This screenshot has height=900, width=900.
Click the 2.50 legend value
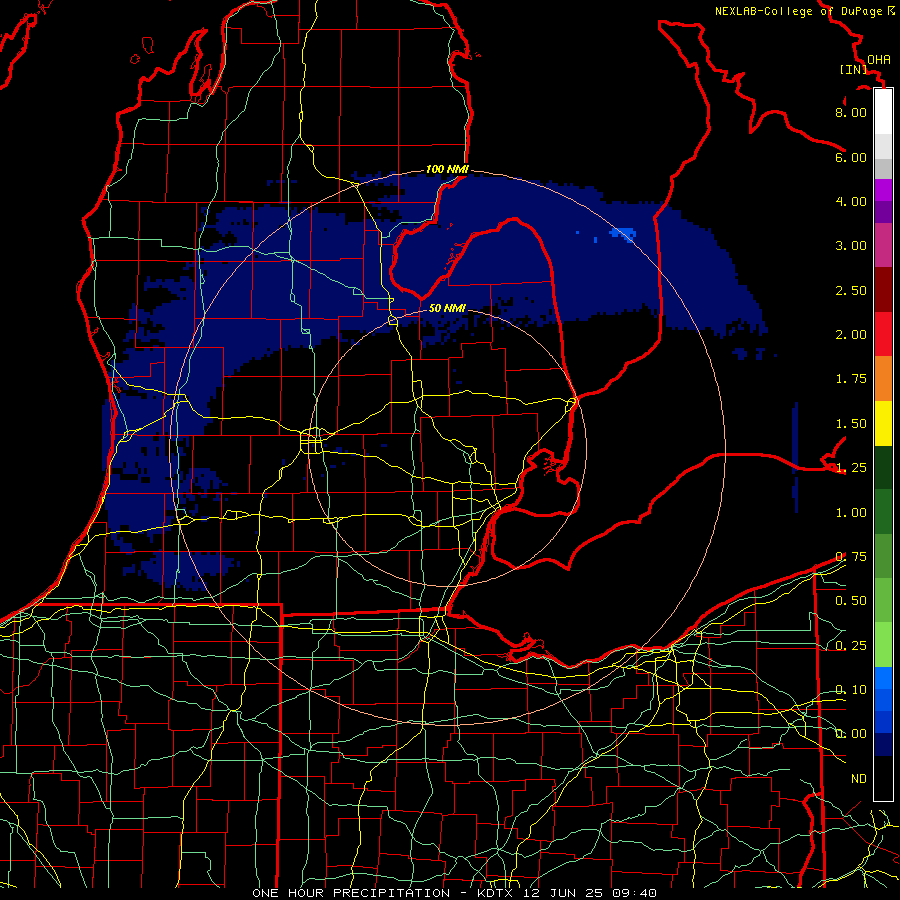click(x=851, y=290)
